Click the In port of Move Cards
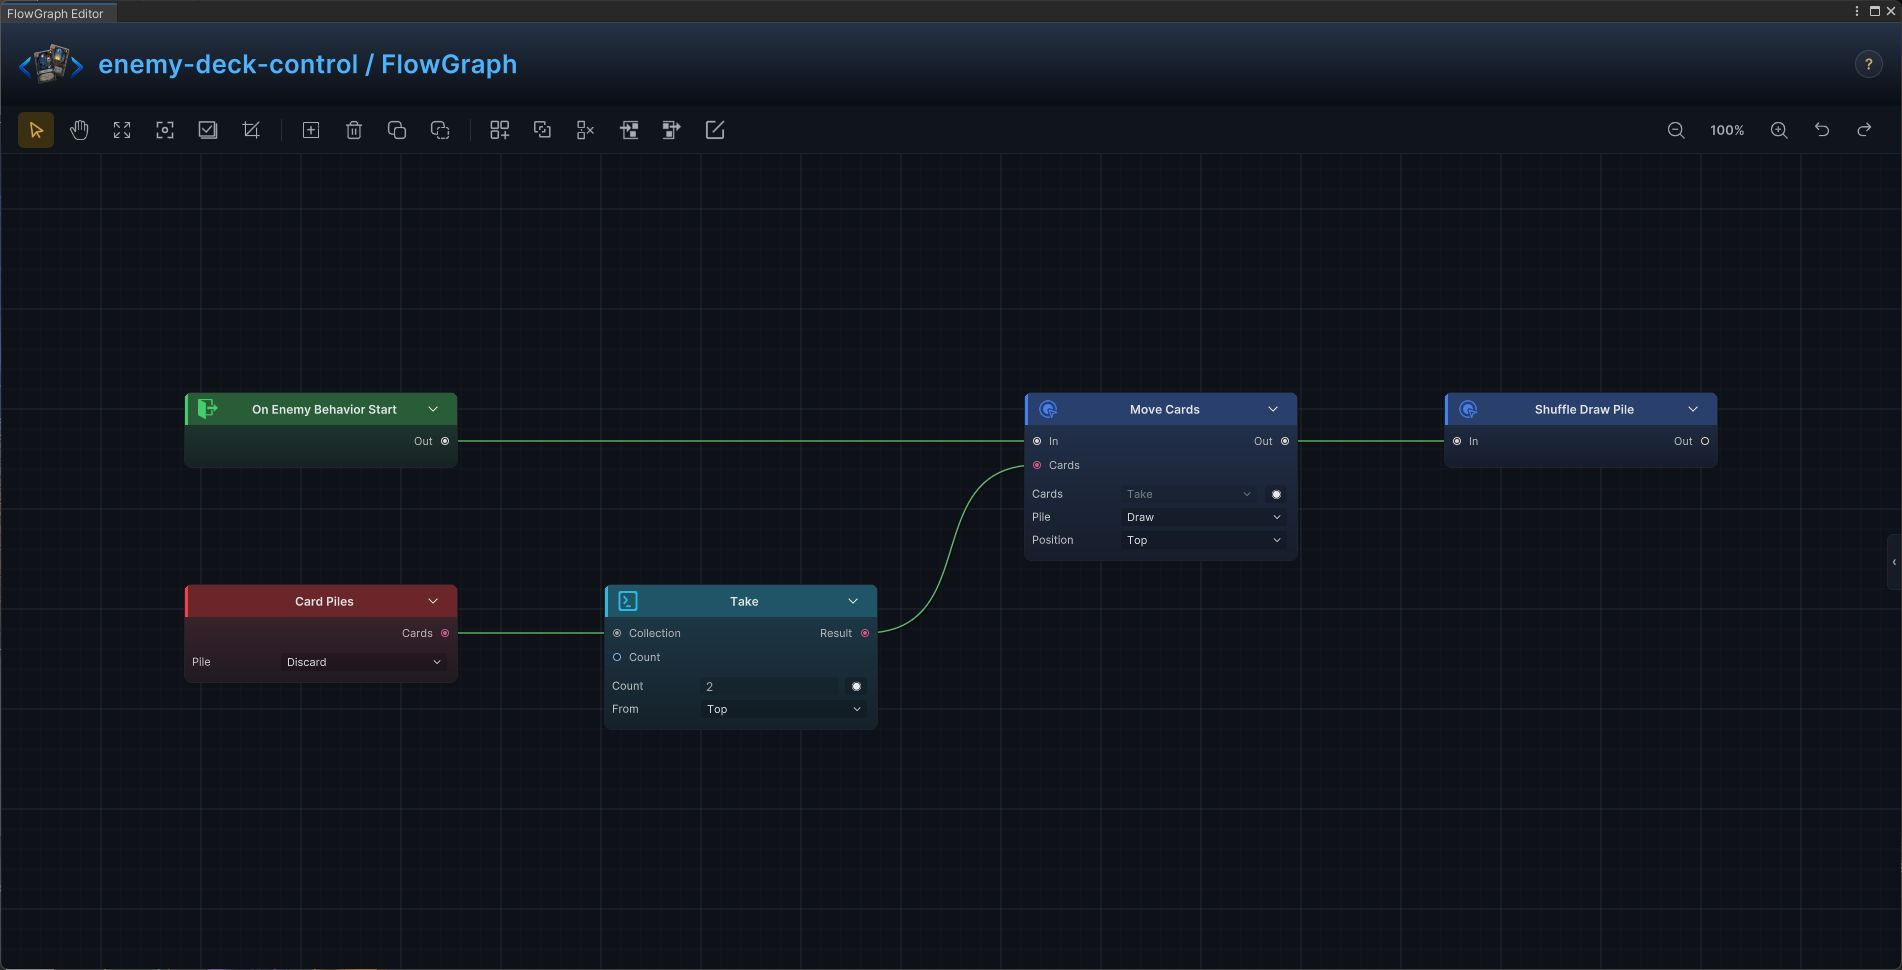This screenshot has height=970, width=1902. click(1037, 441)
